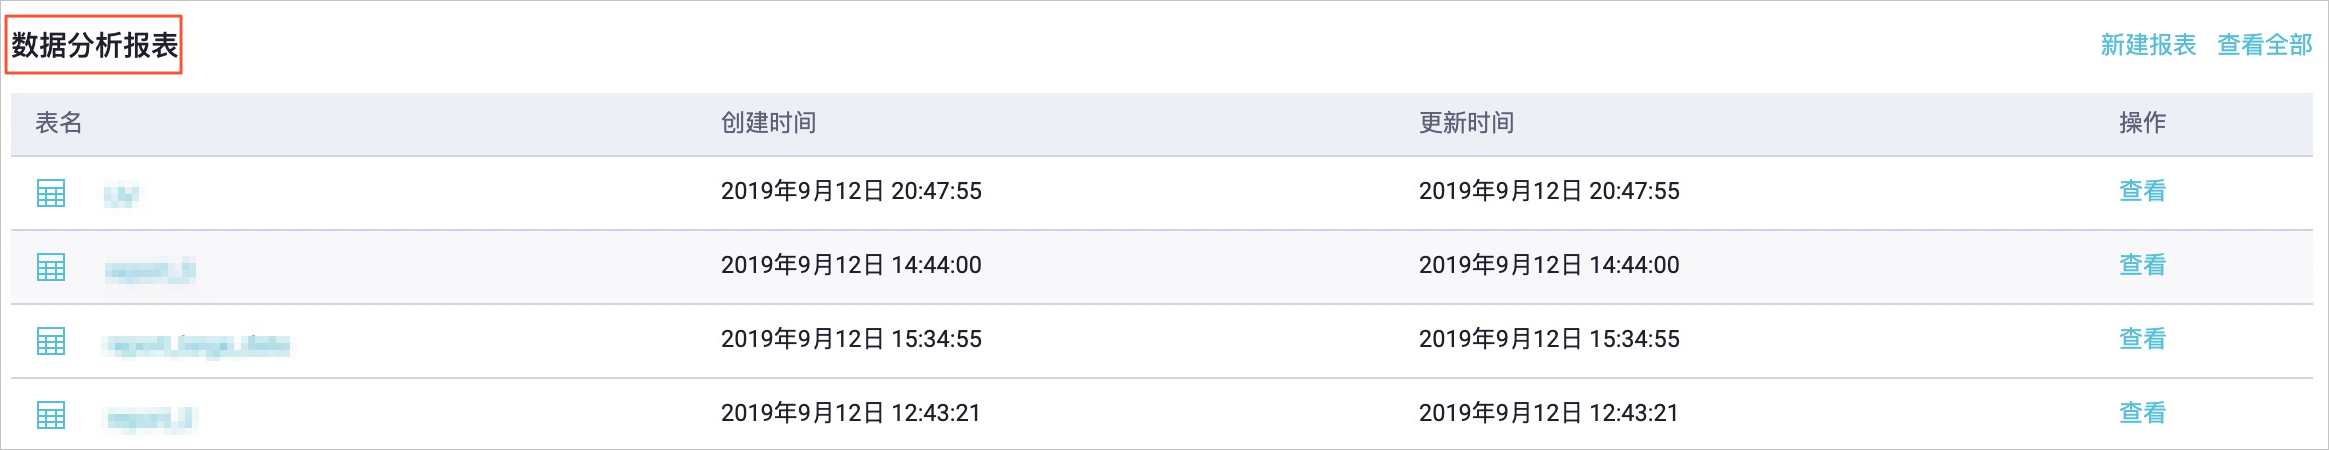Click the 表名 column header
Screen dimensions: 2329x450
(59, 123)
